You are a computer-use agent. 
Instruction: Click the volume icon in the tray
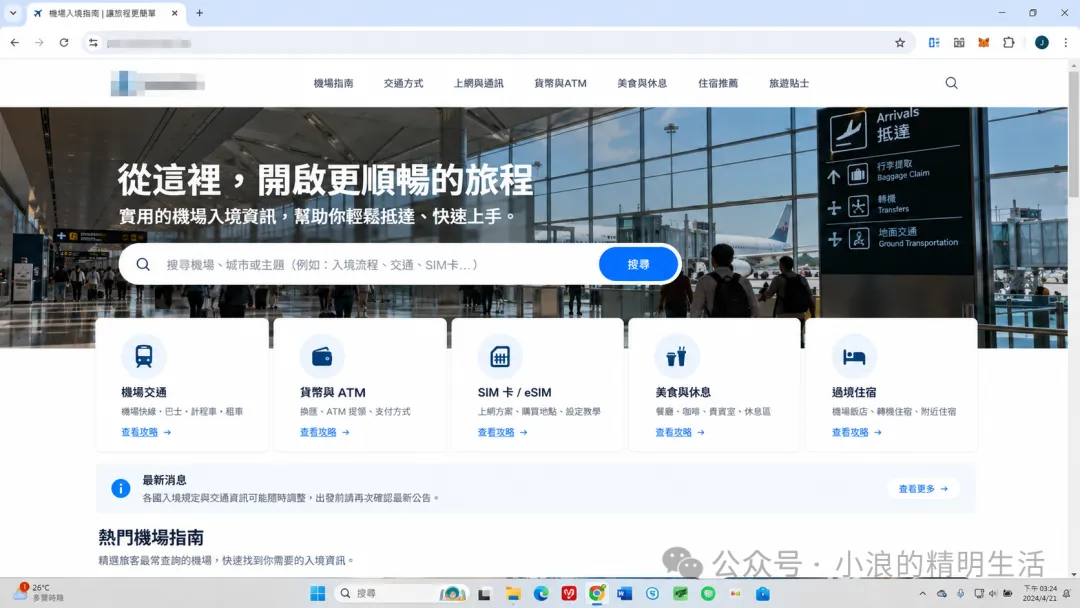[993, 594]
